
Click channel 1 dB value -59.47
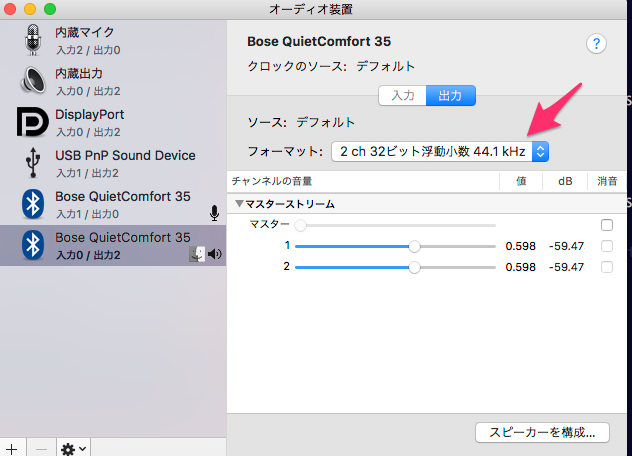tap(566, 246)
